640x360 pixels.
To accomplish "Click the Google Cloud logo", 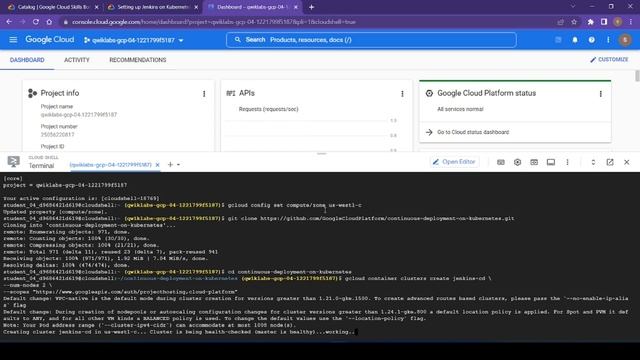I will point(50,40).
